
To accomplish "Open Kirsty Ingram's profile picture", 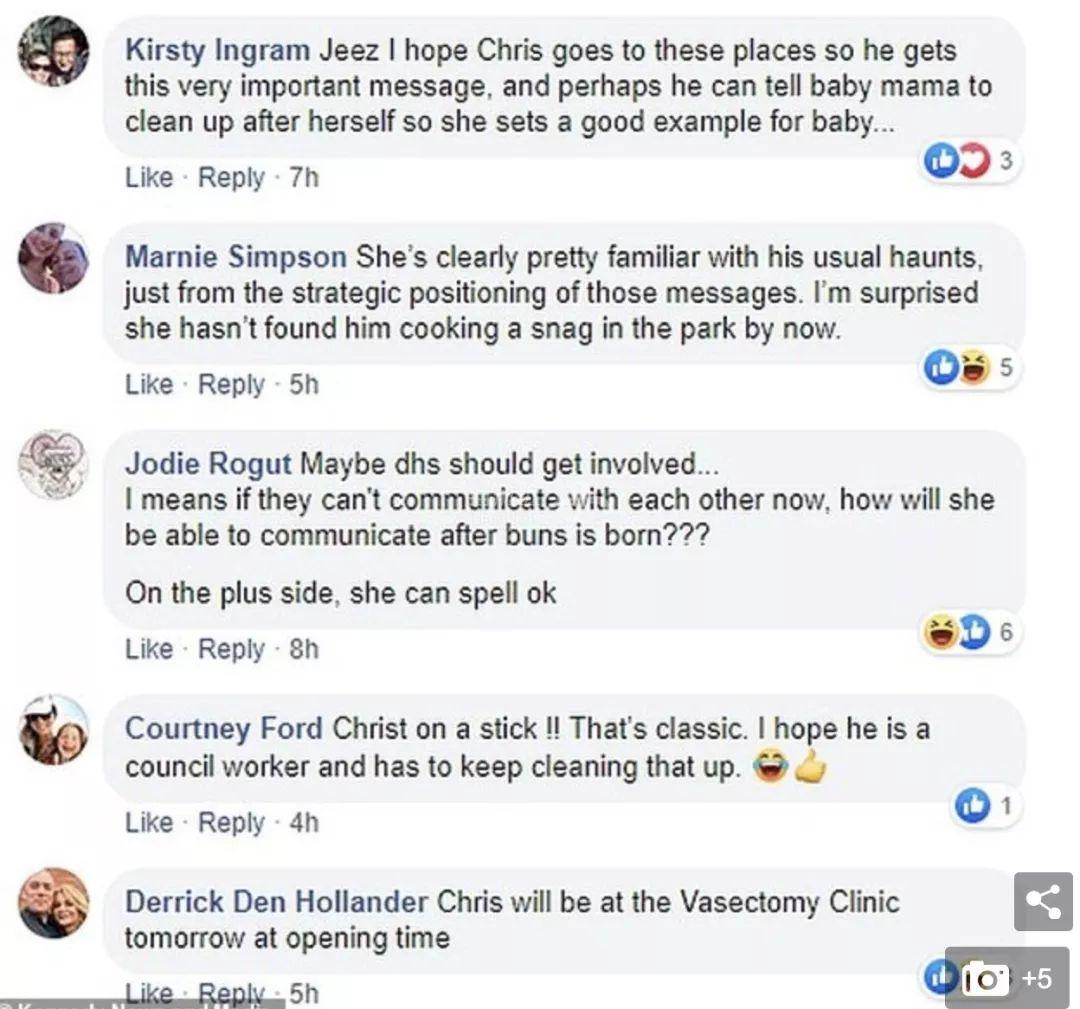I will coord(54,52).
